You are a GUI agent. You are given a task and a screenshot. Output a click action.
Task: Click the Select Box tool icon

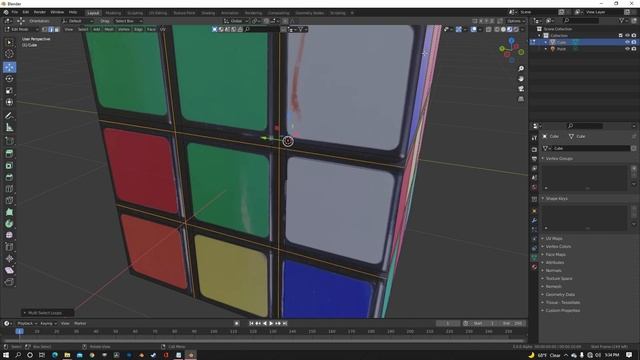[x=9, y=42]
